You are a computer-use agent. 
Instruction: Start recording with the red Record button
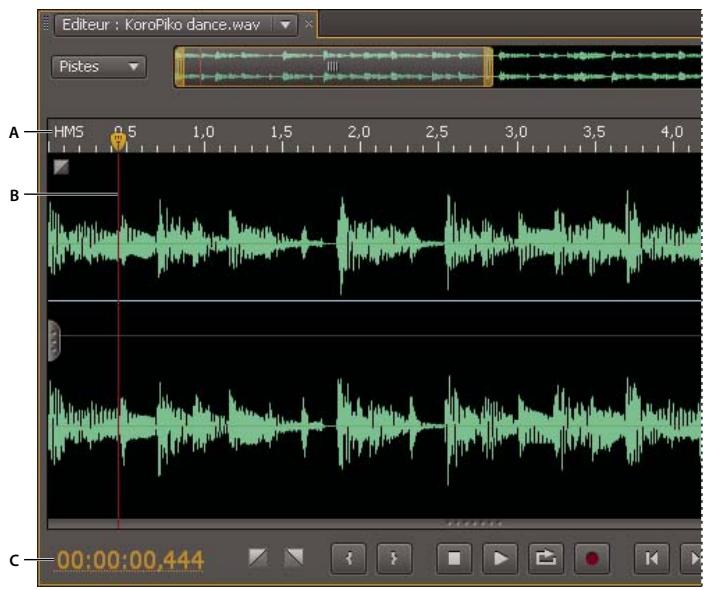click(x=592, y=559)
